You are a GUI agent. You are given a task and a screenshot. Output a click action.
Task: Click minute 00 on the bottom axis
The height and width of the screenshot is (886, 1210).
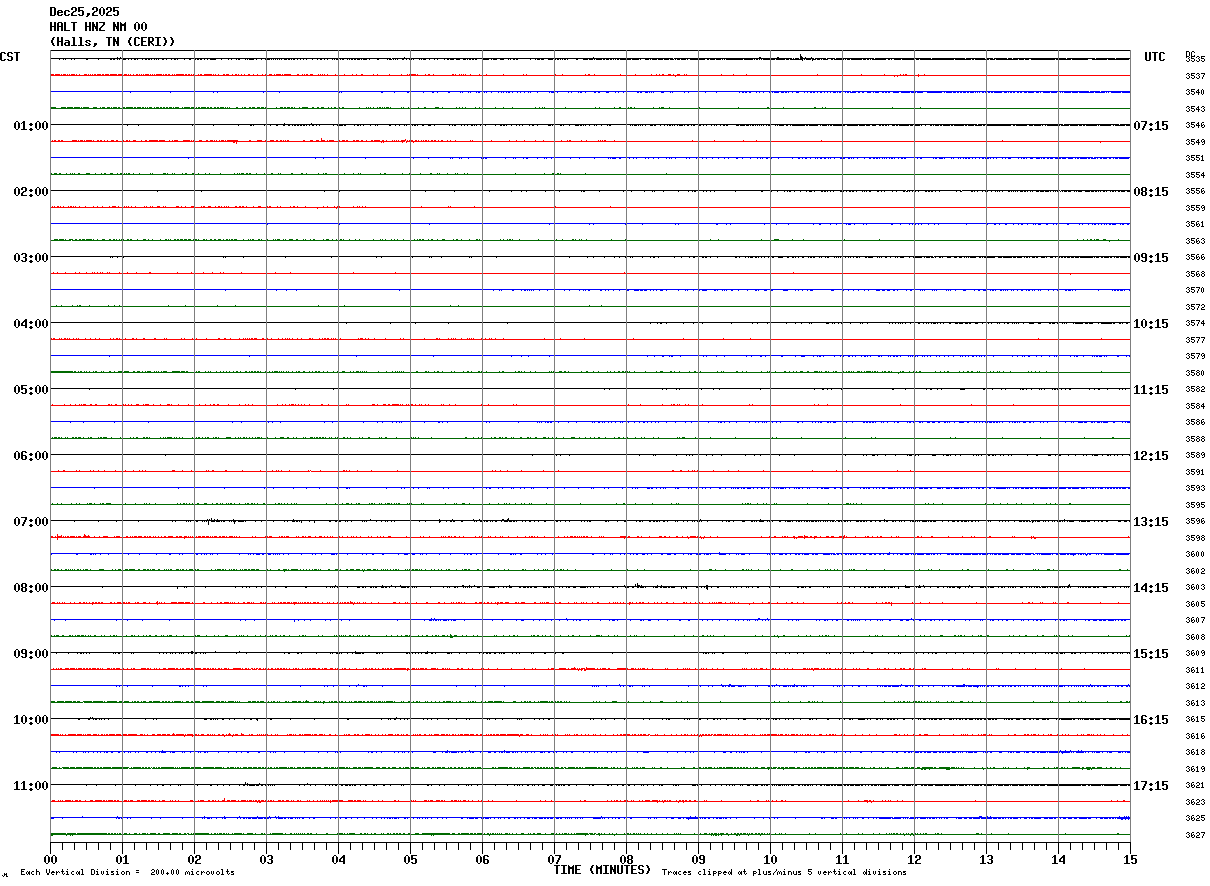(x=50, y=859)
